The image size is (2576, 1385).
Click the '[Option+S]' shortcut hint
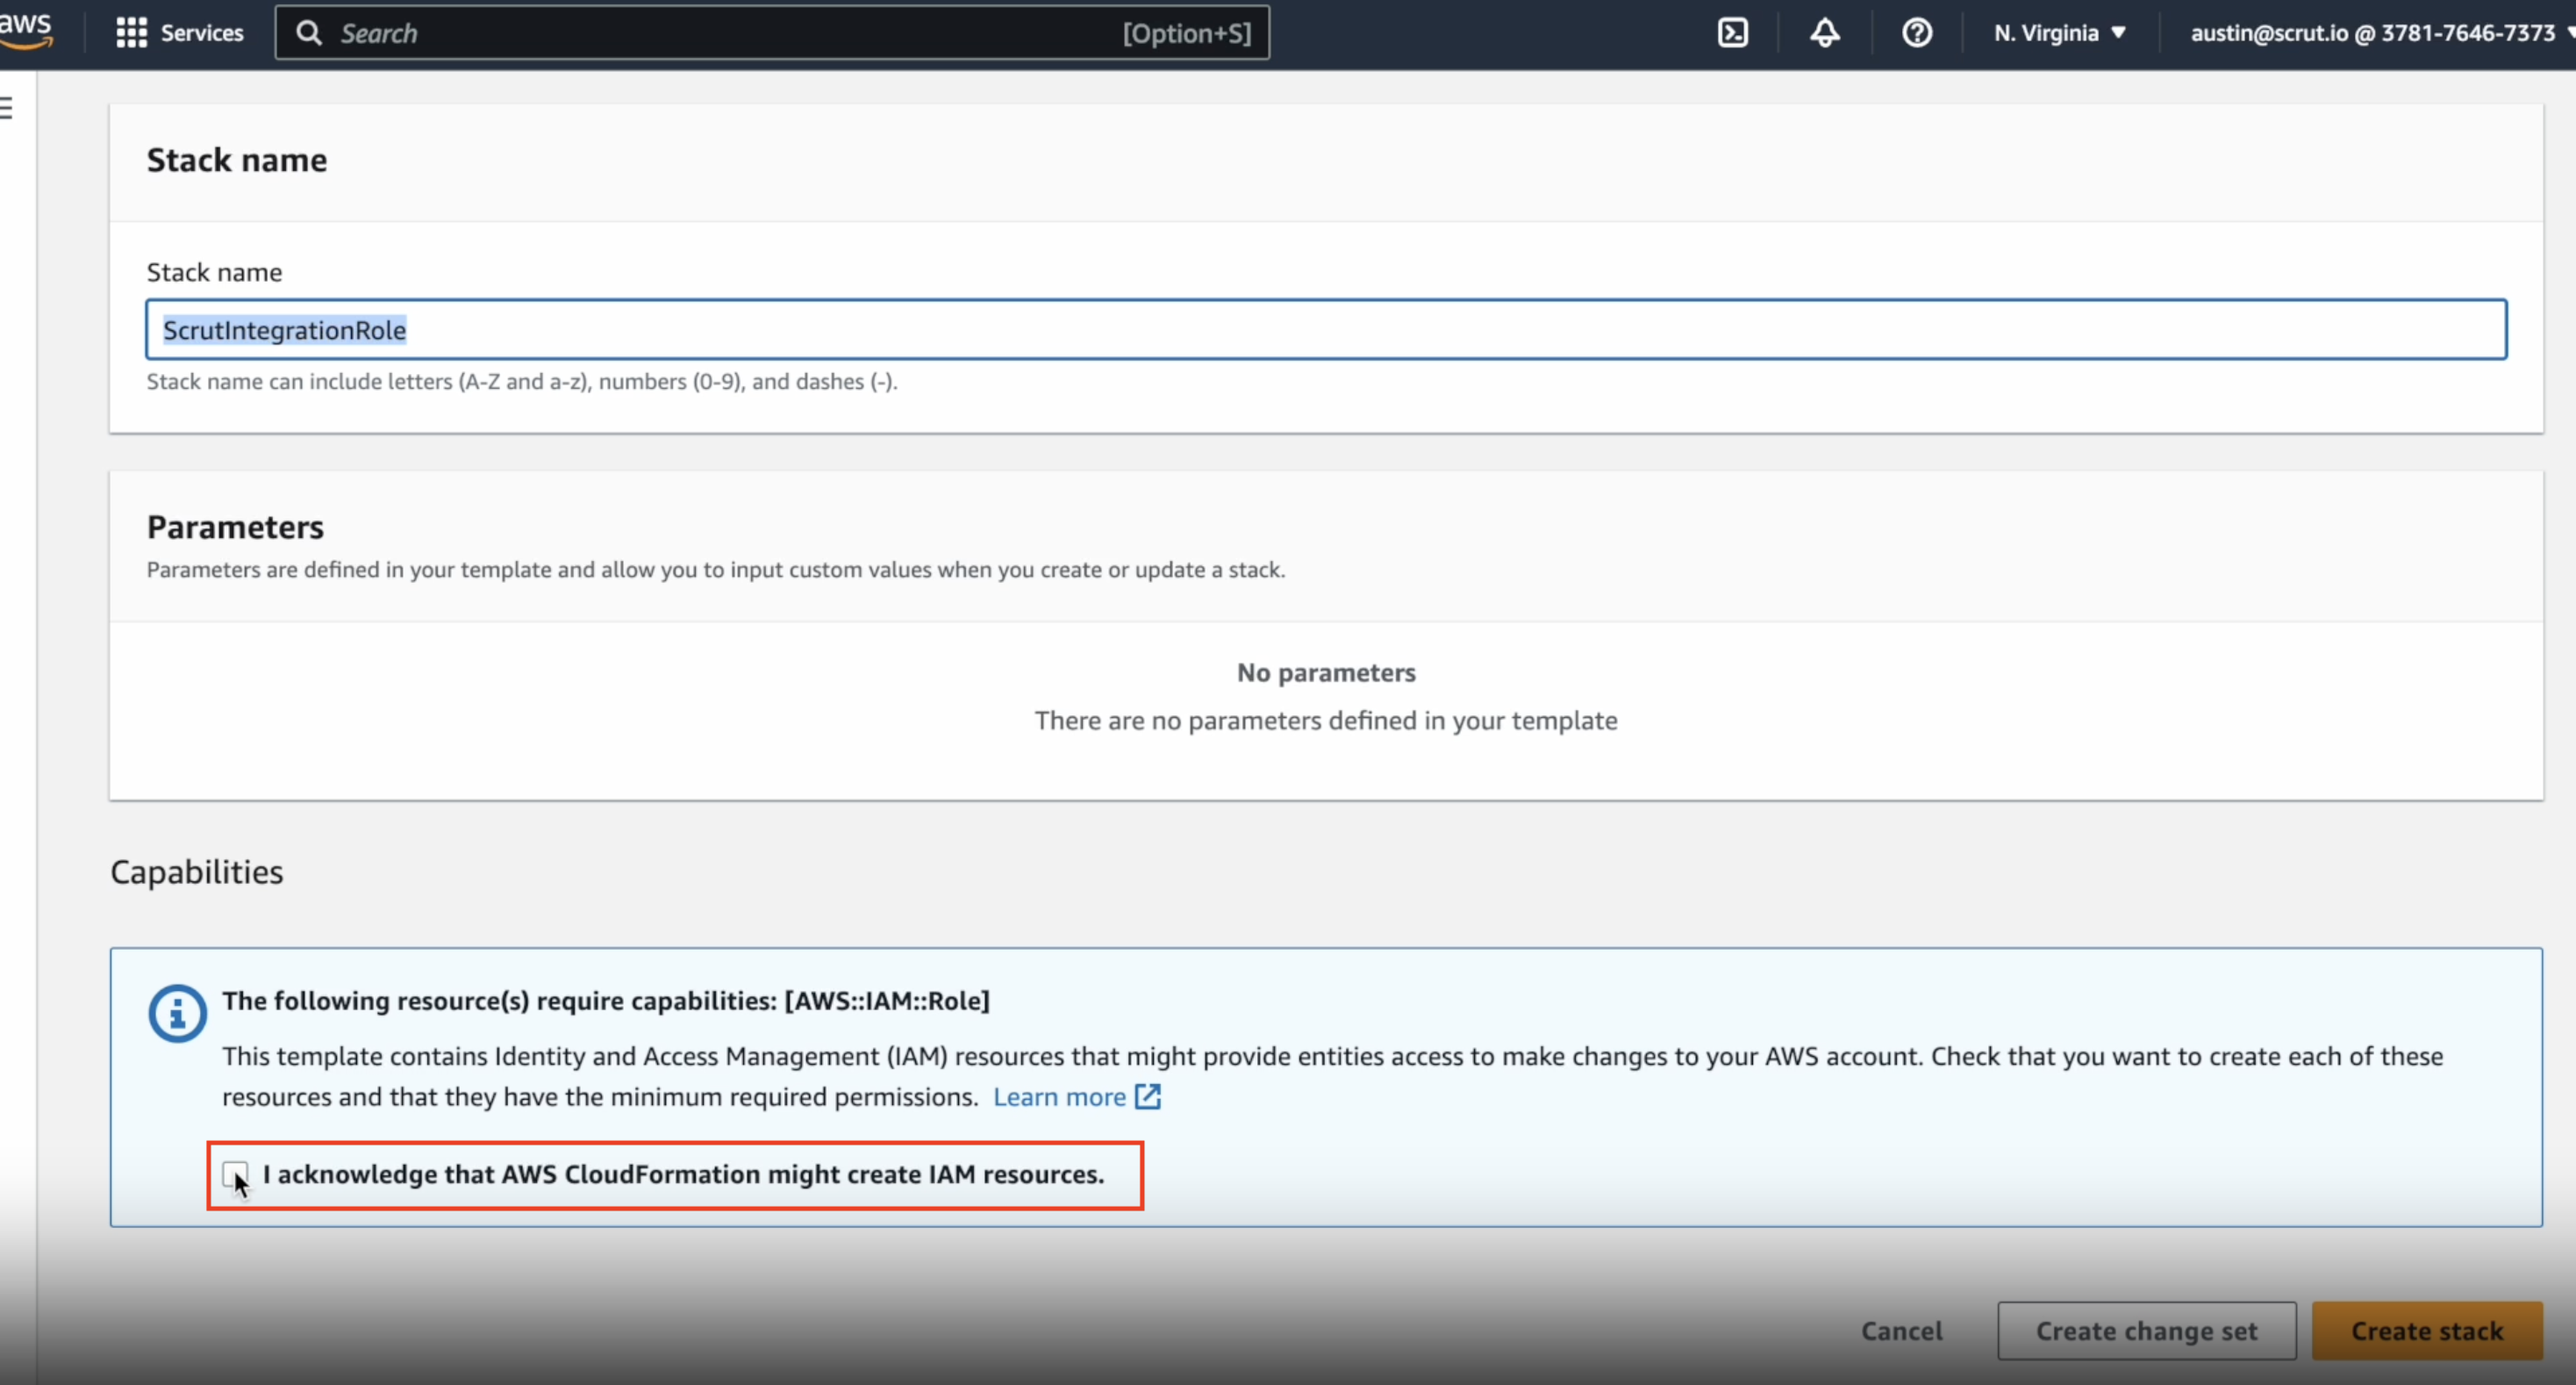point(1187,33)
